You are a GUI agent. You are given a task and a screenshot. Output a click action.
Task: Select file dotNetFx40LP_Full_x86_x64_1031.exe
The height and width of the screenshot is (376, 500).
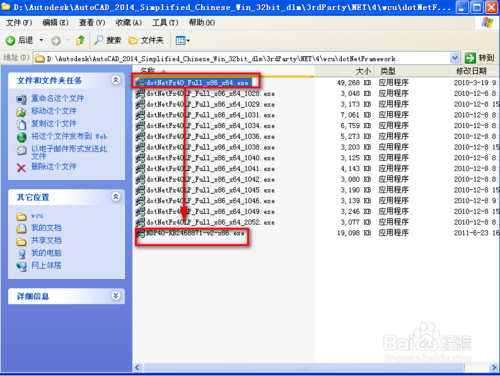(x=210, y=115)
